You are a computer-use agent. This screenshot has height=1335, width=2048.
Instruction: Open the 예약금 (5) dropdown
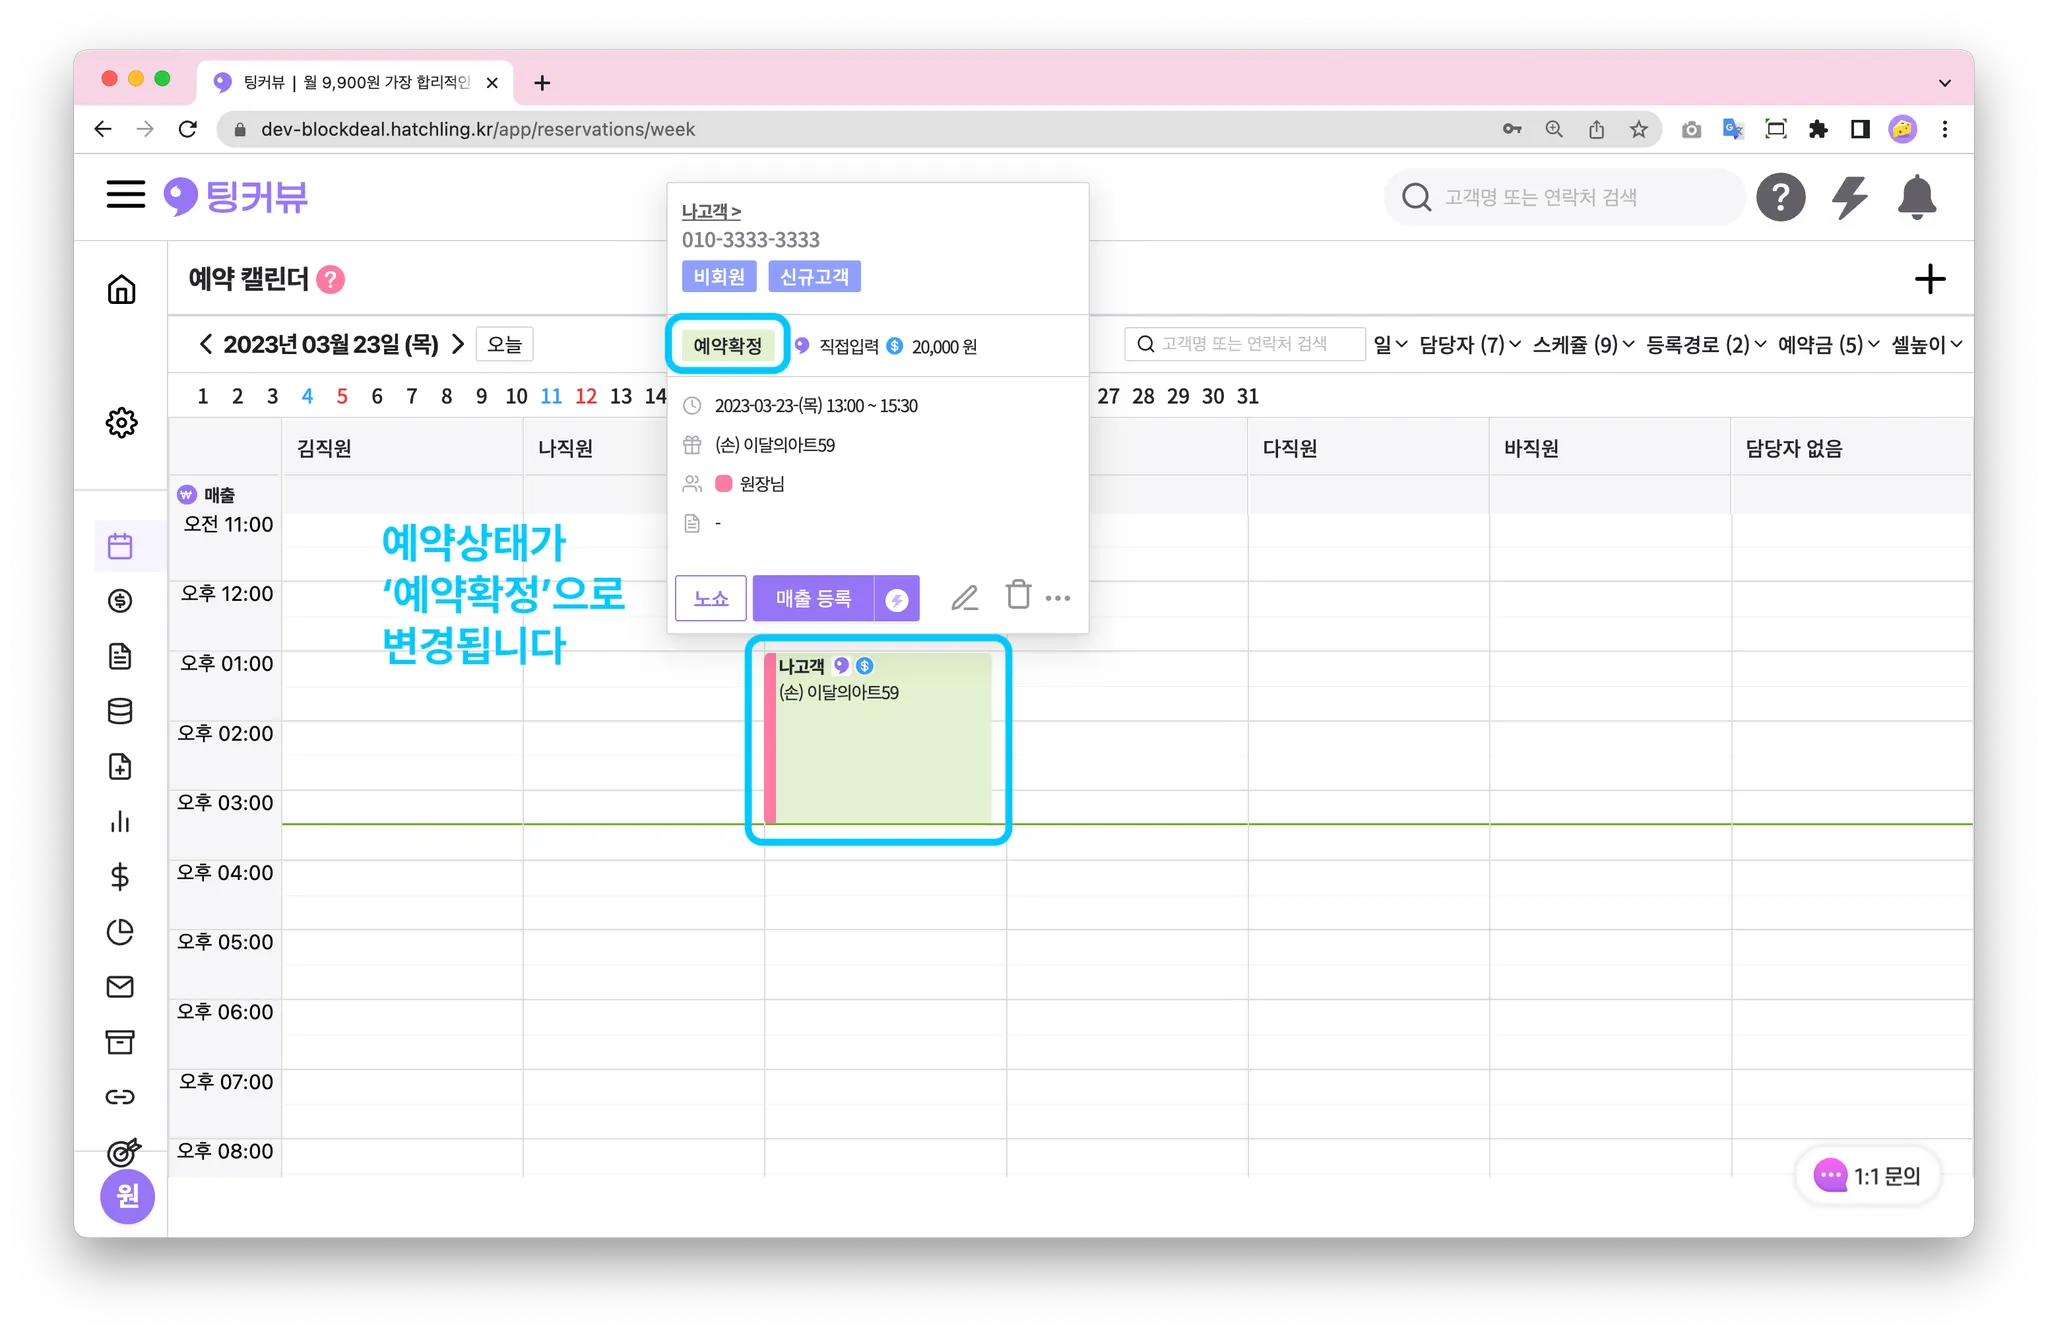[x=1828, y=344]
